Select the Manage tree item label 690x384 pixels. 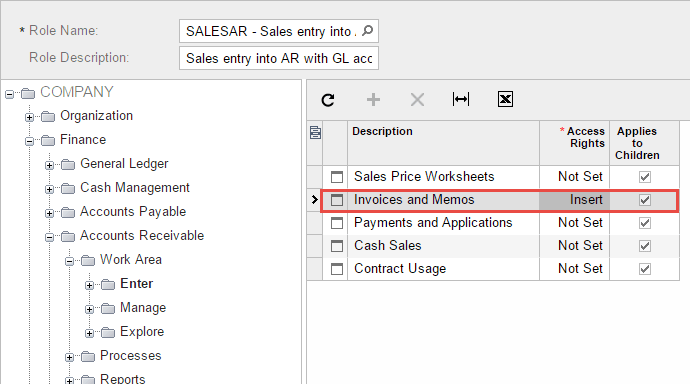143,307
